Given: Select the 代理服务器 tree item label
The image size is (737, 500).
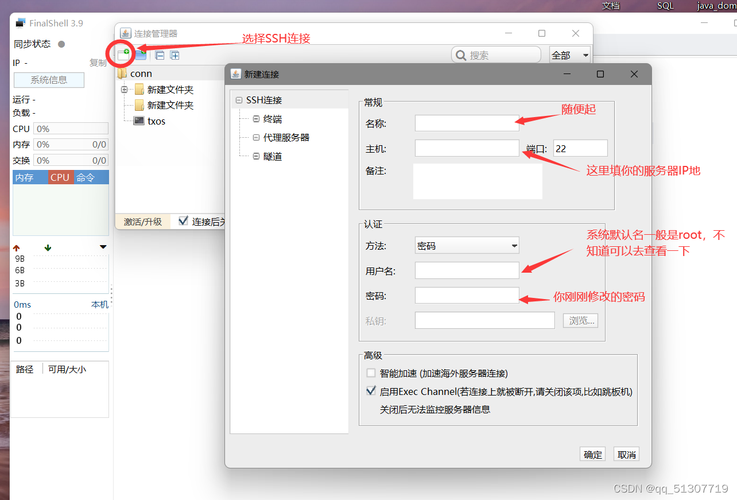Looking at the screenshot, I should pyautogui.click(x=286, y=138).
